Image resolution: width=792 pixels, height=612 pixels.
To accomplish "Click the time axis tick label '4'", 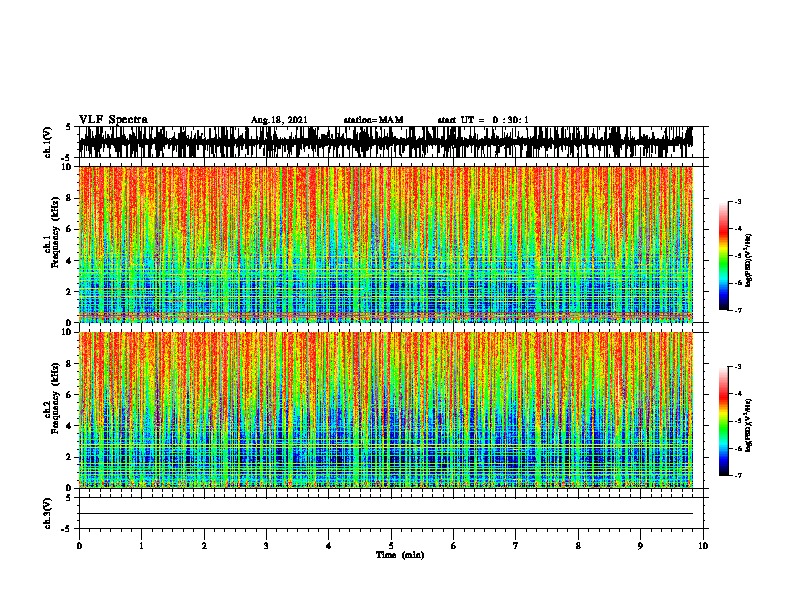I will [x=329, y=545].
